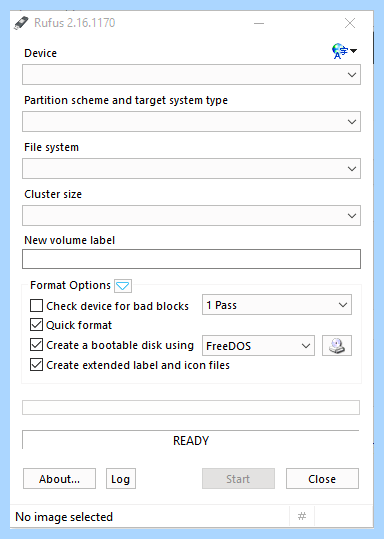This screenshot has width=384, height=539.
Task: Open Partition scheme and target system dropdown
Action: [x=191, y=121]
